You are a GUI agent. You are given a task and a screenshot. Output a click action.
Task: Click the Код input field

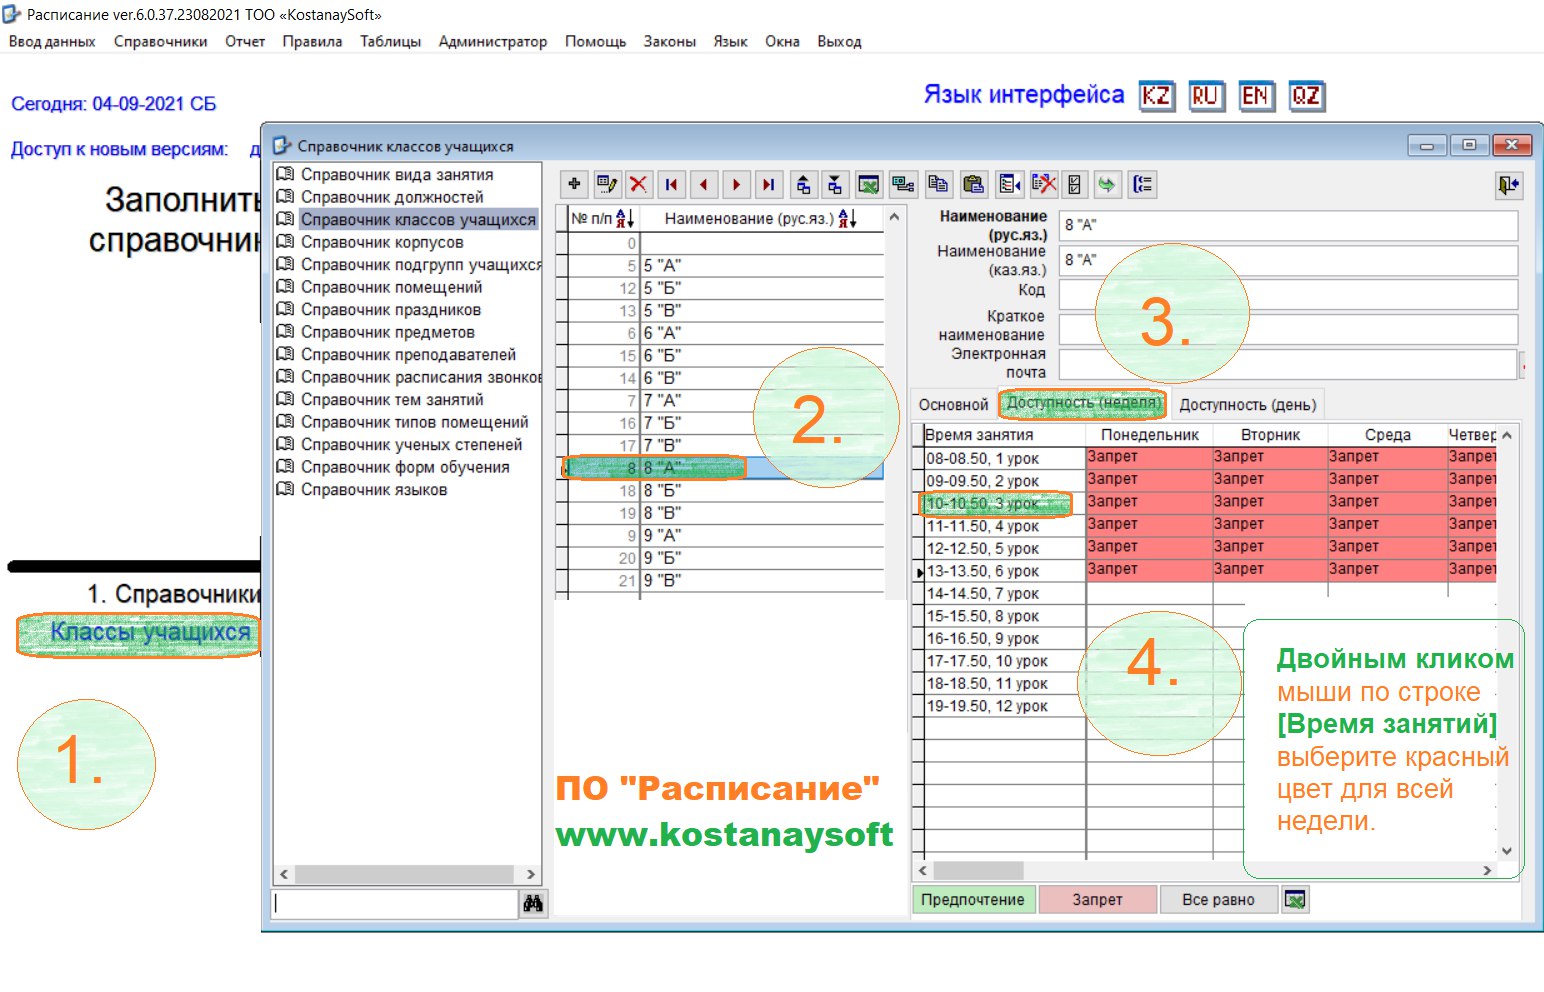coord(1288,294)
